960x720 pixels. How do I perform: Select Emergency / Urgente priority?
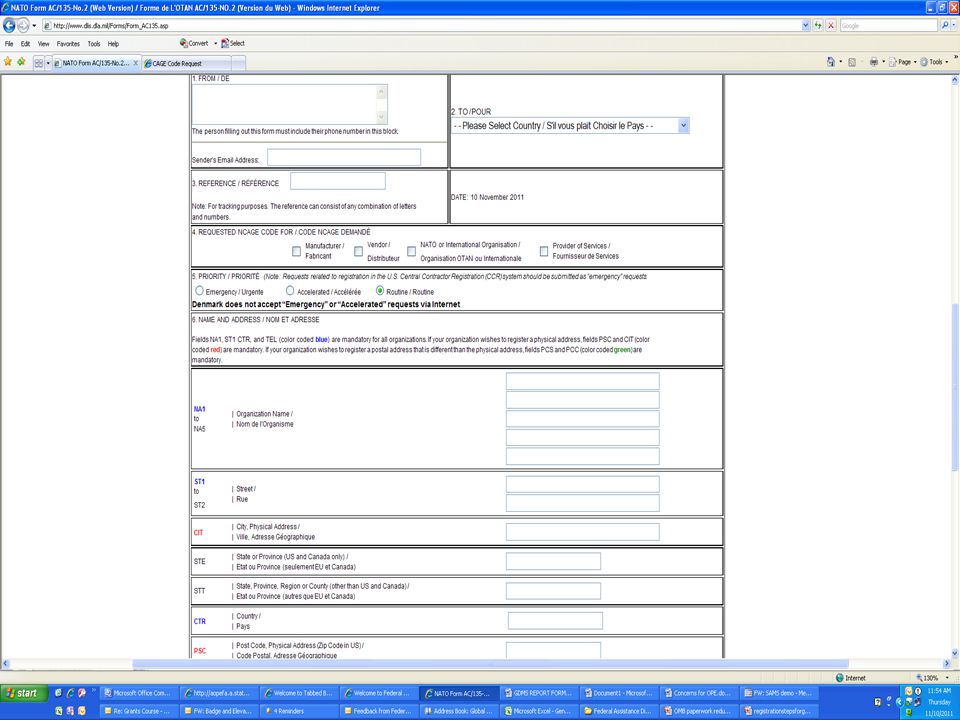click(x=200, y=291)
